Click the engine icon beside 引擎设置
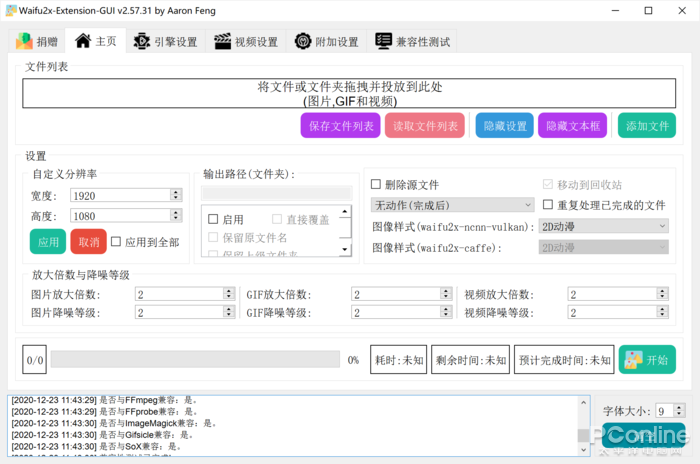This screenshot has height=464, width=700. click(x=141, y=41)
